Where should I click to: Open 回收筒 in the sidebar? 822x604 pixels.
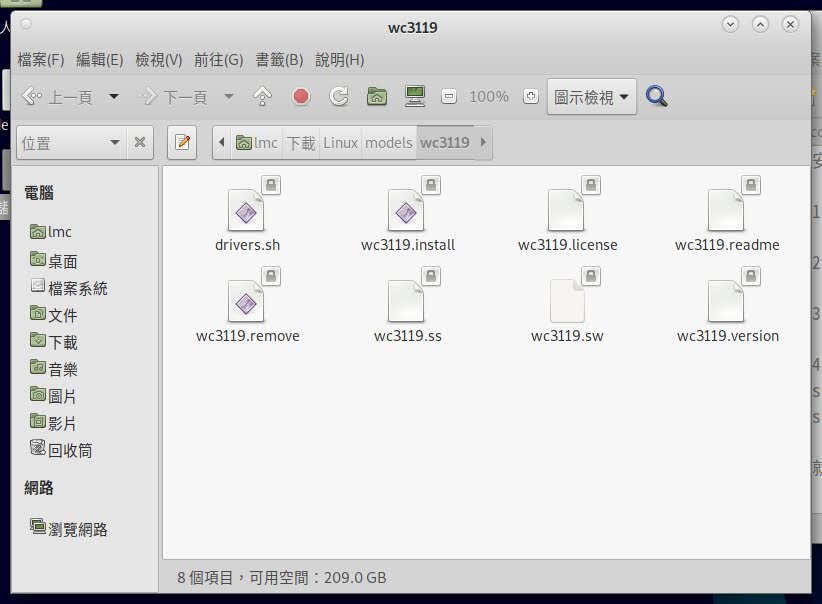pos(61,450)
